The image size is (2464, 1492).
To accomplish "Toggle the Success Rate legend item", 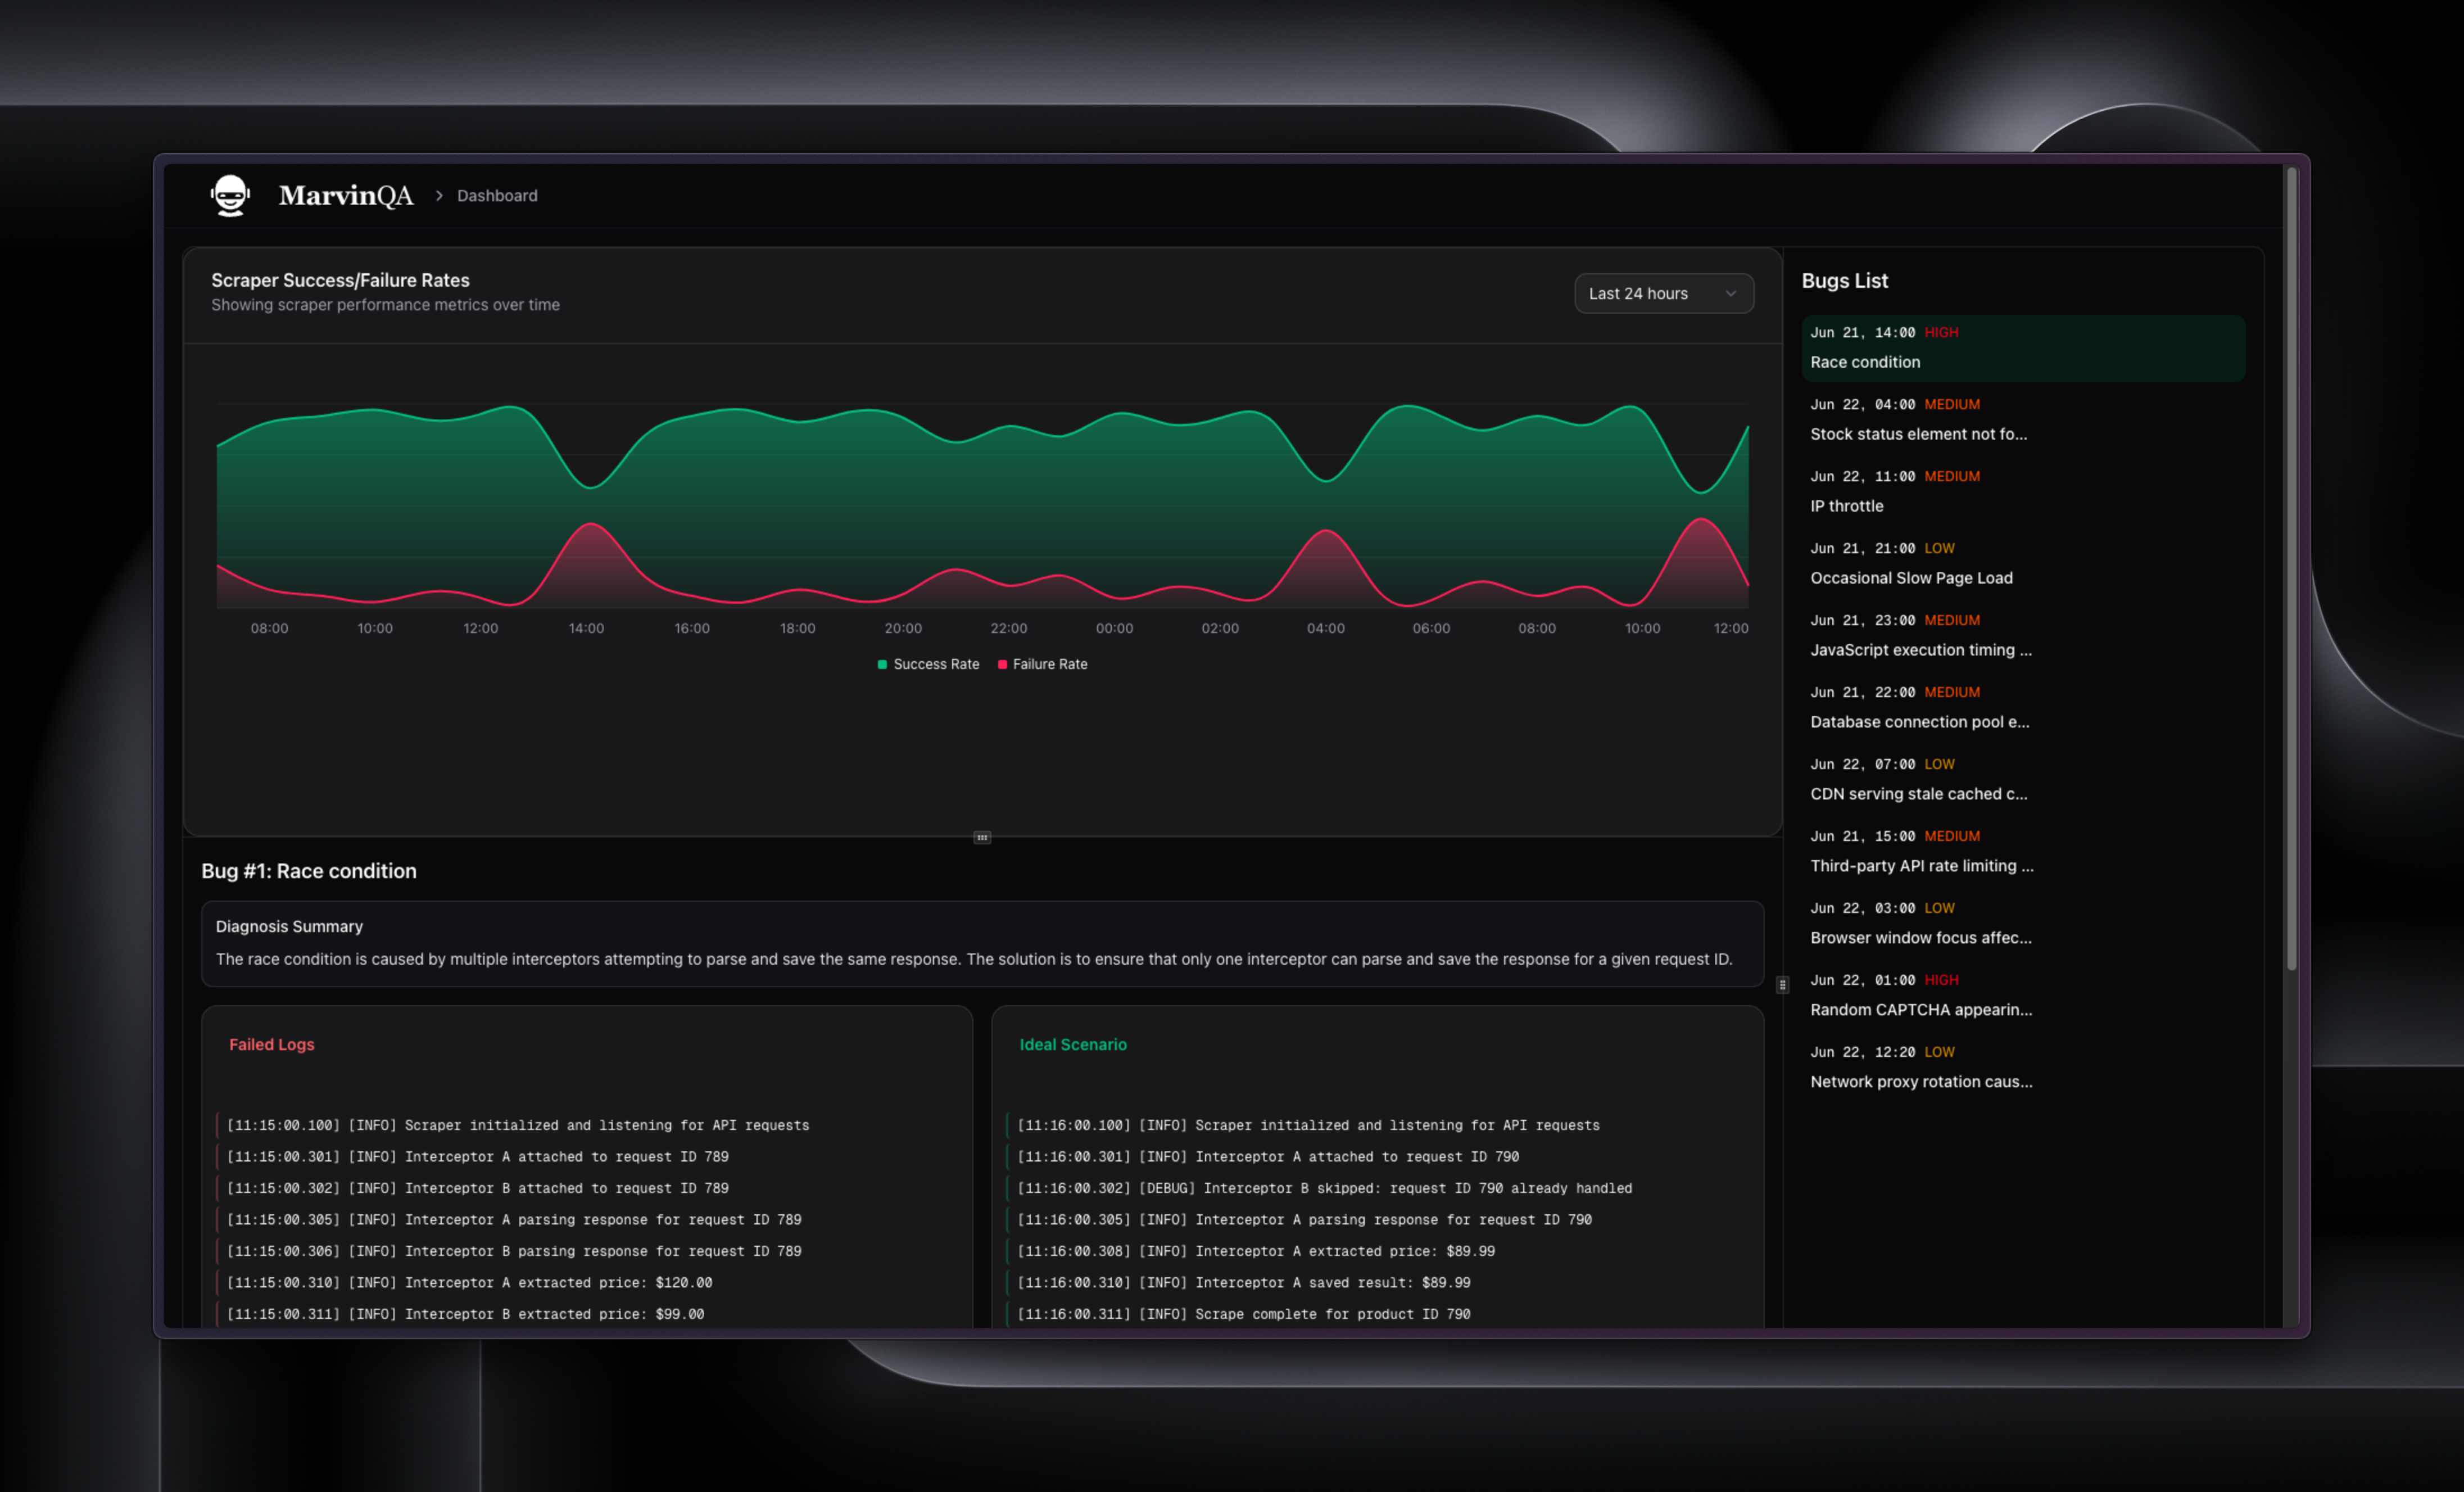I will point(928,664).
